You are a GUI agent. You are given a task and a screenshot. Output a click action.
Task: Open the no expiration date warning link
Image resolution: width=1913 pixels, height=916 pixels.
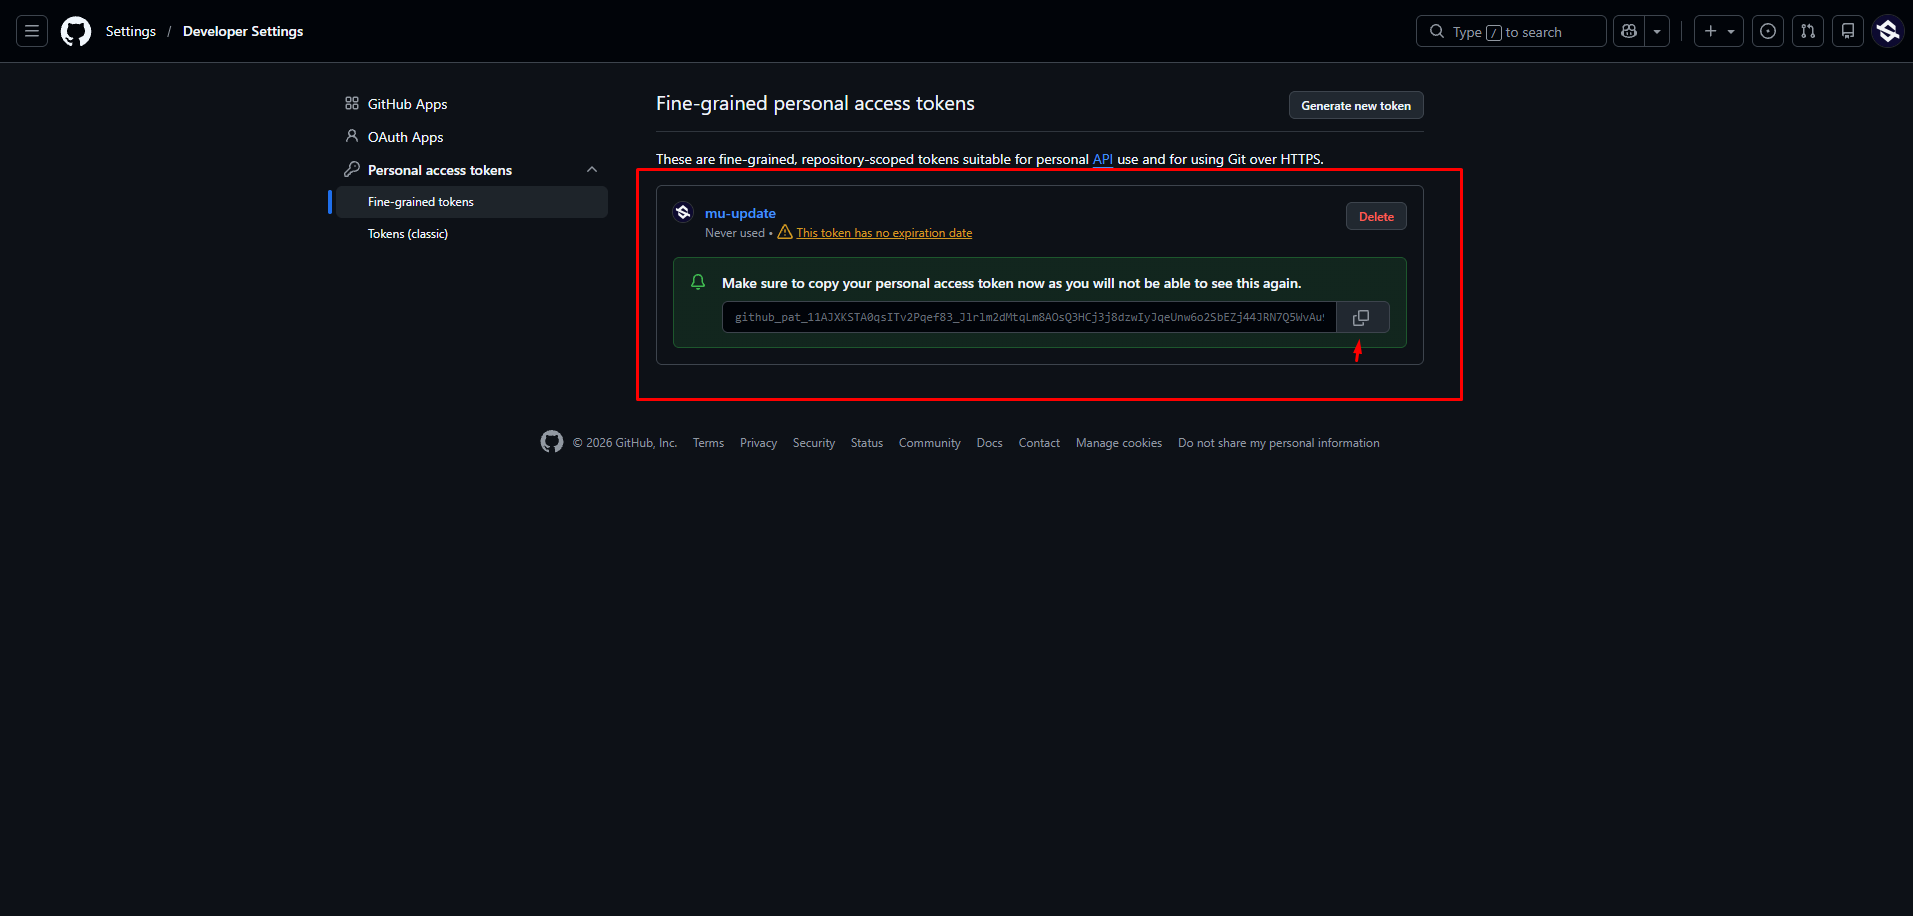pos(884,233)
